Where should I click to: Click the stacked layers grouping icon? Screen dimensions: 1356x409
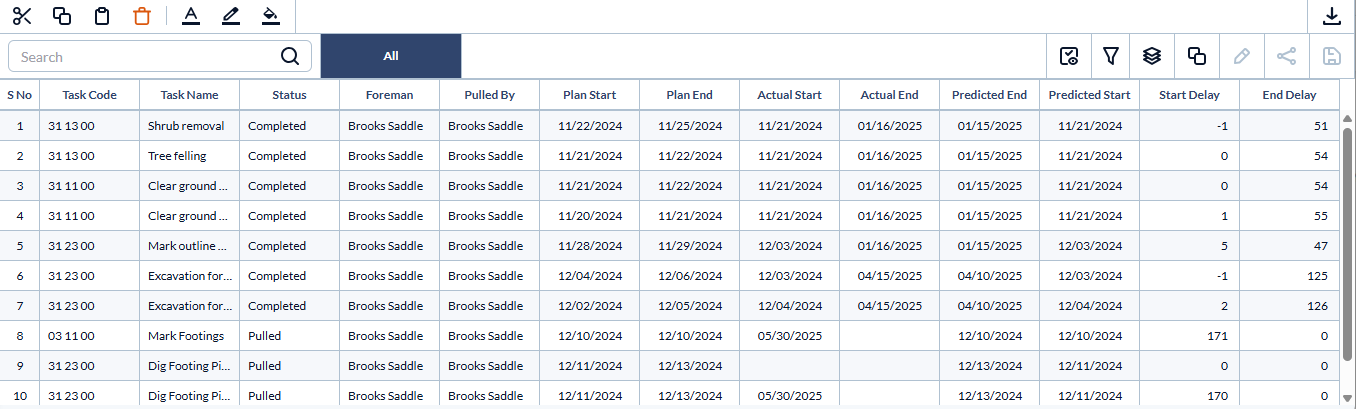coord(1151,56)
